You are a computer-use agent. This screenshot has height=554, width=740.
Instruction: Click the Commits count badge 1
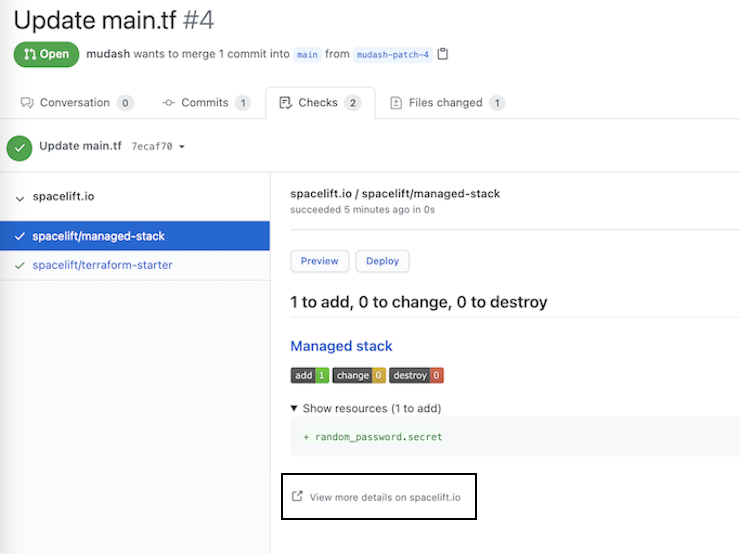[243, 103]
